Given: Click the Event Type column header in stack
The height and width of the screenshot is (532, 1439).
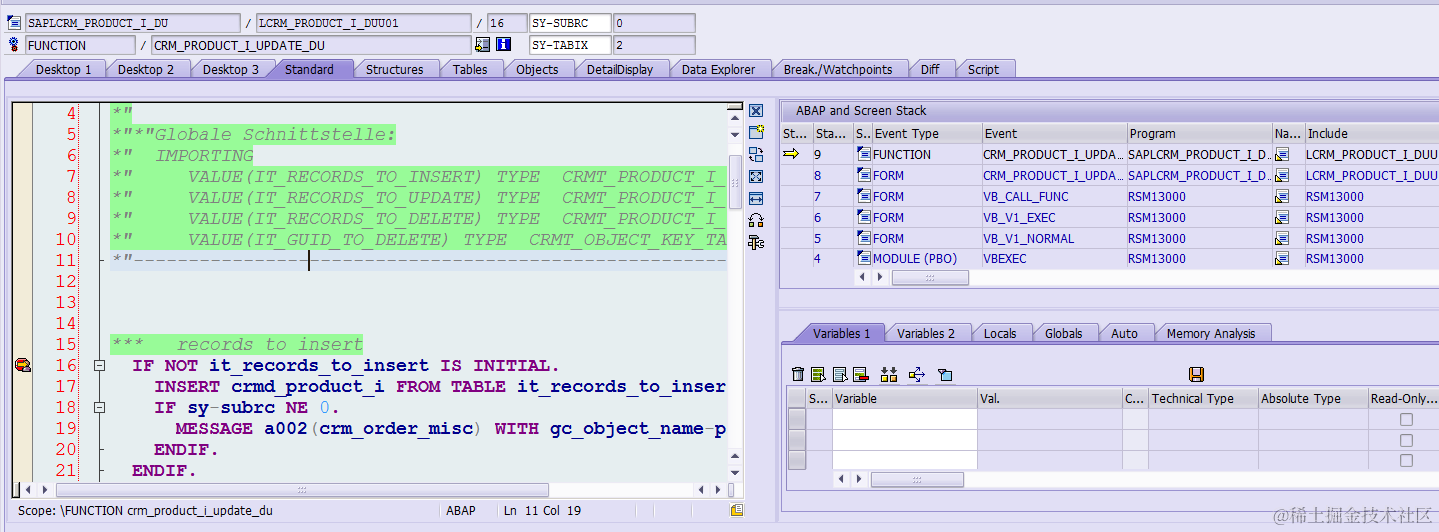Looking at the screenshot, I should click(926, 134).
